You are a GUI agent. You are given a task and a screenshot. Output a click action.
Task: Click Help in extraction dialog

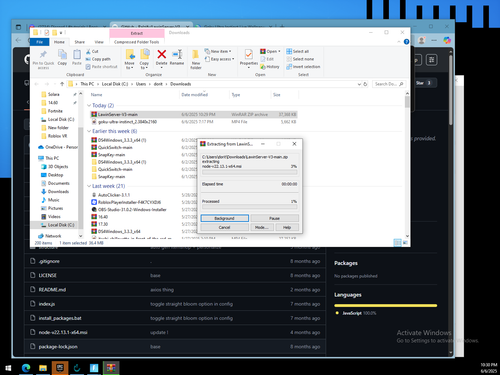pyautogui.click(x=287, y=227)
